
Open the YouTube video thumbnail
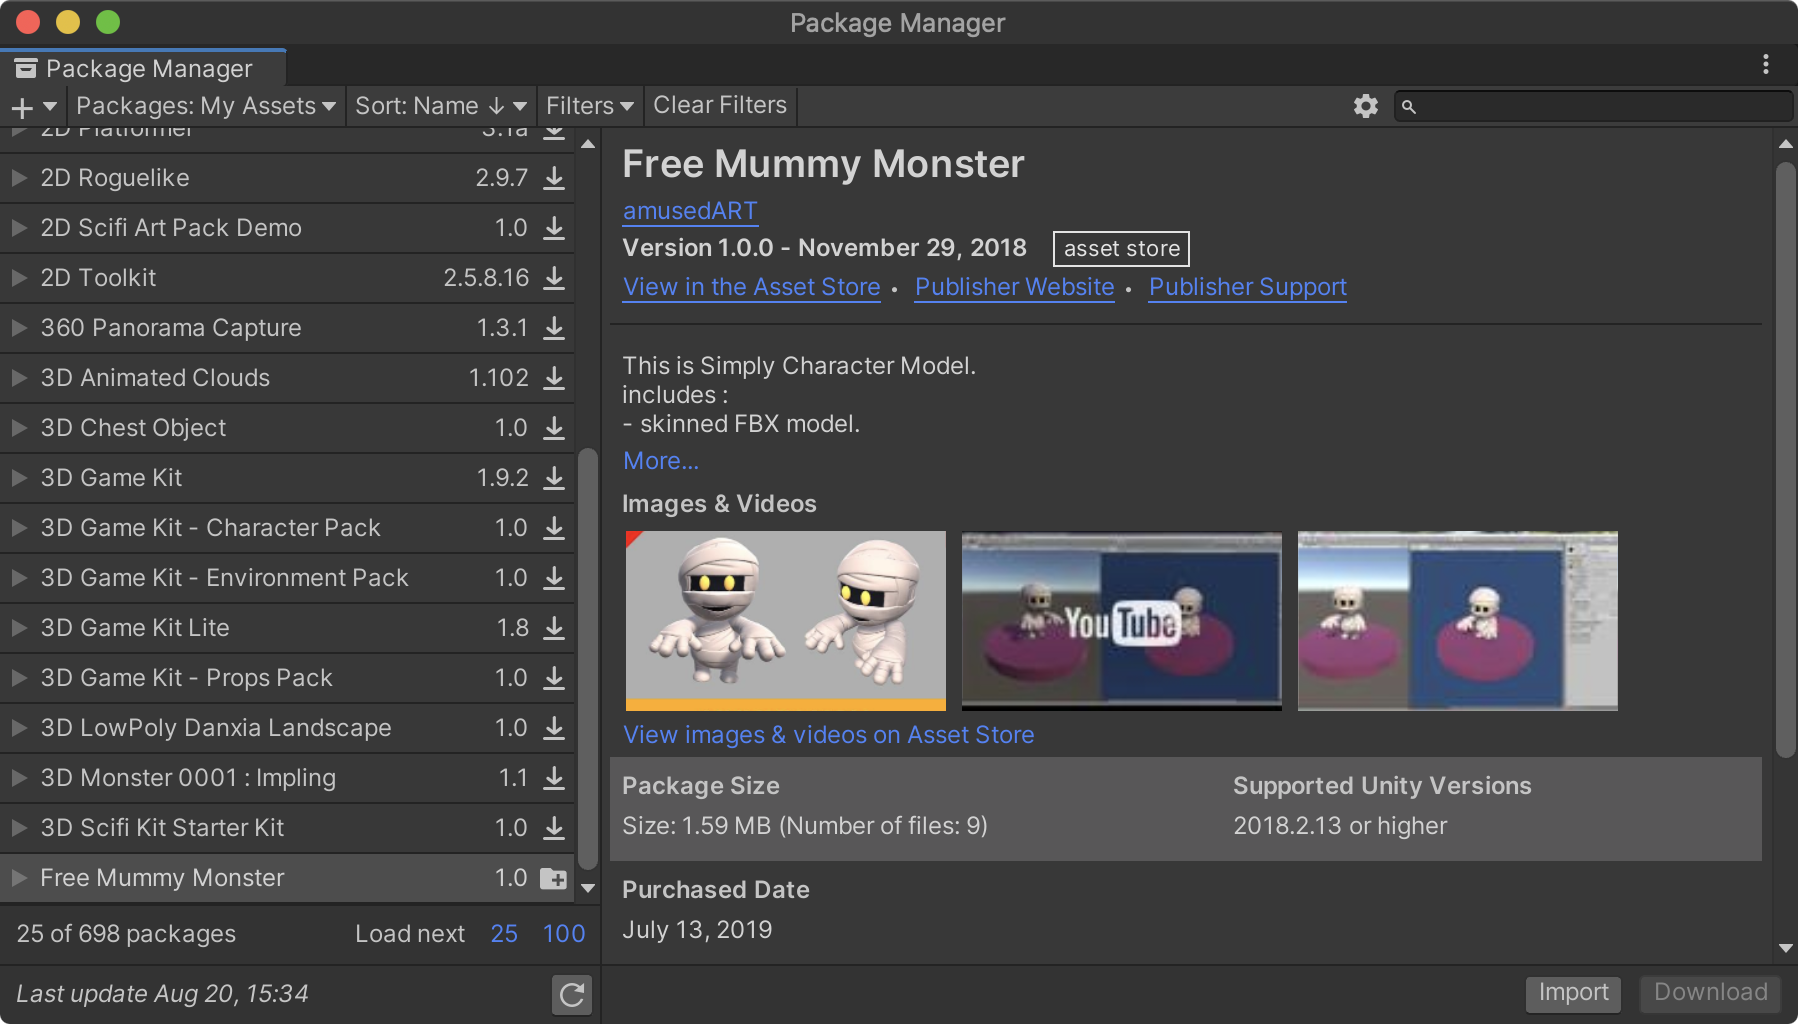tap(1122, 621)
